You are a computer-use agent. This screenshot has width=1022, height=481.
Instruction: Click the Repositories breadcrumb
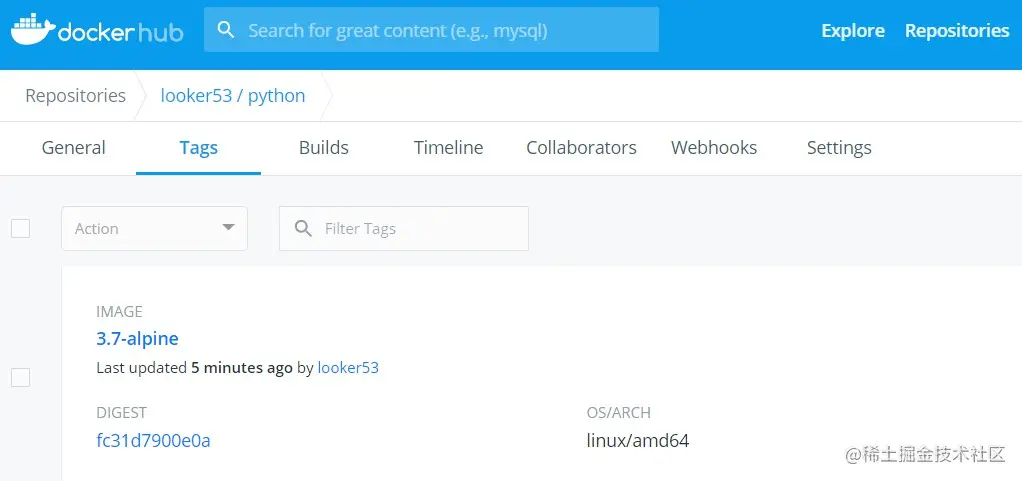(76, 96)
